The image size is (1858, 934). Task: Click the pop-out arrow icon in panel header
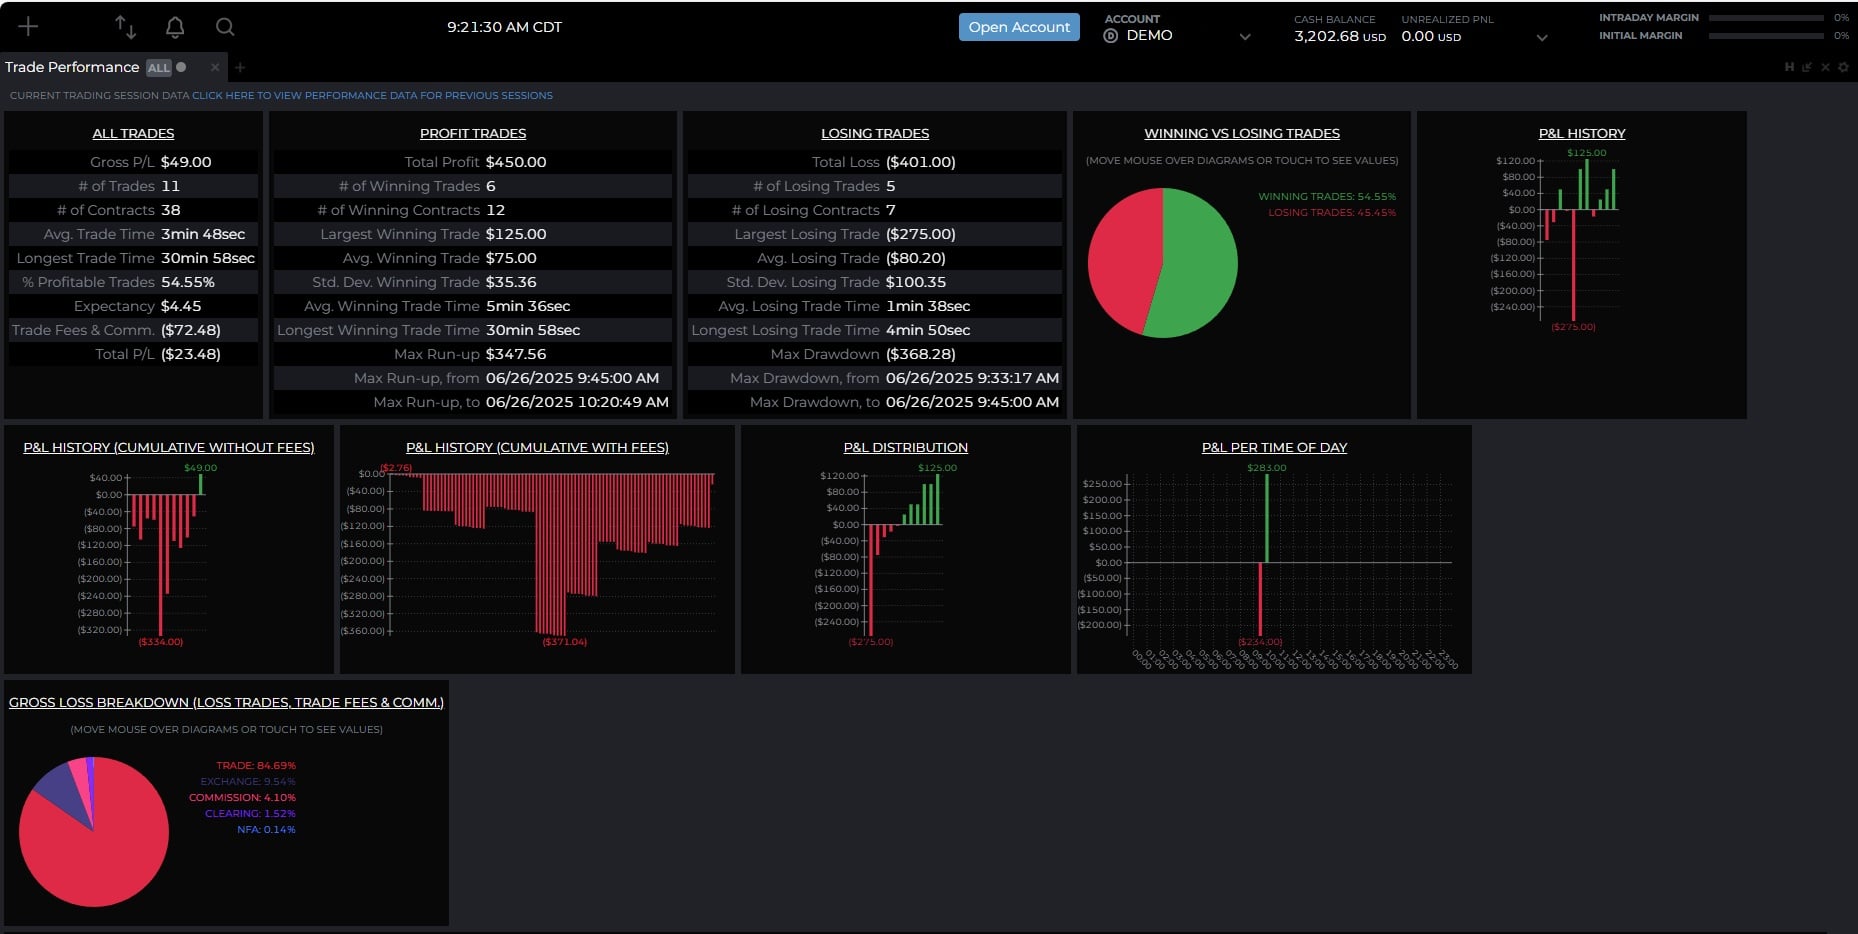click(x=1807, y=67)
